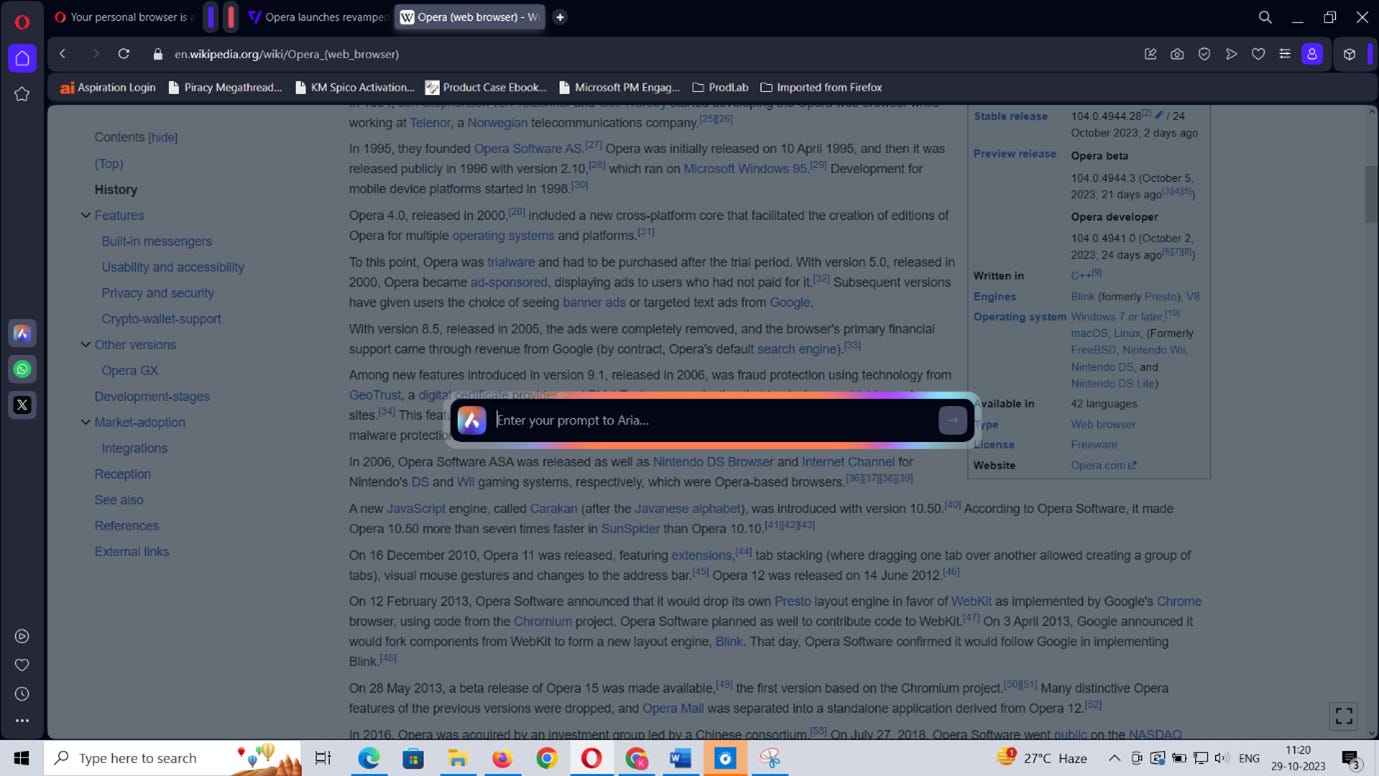1379x776 pixels.
Task: Open the Opera Mail article link
Action: (673, 708)
